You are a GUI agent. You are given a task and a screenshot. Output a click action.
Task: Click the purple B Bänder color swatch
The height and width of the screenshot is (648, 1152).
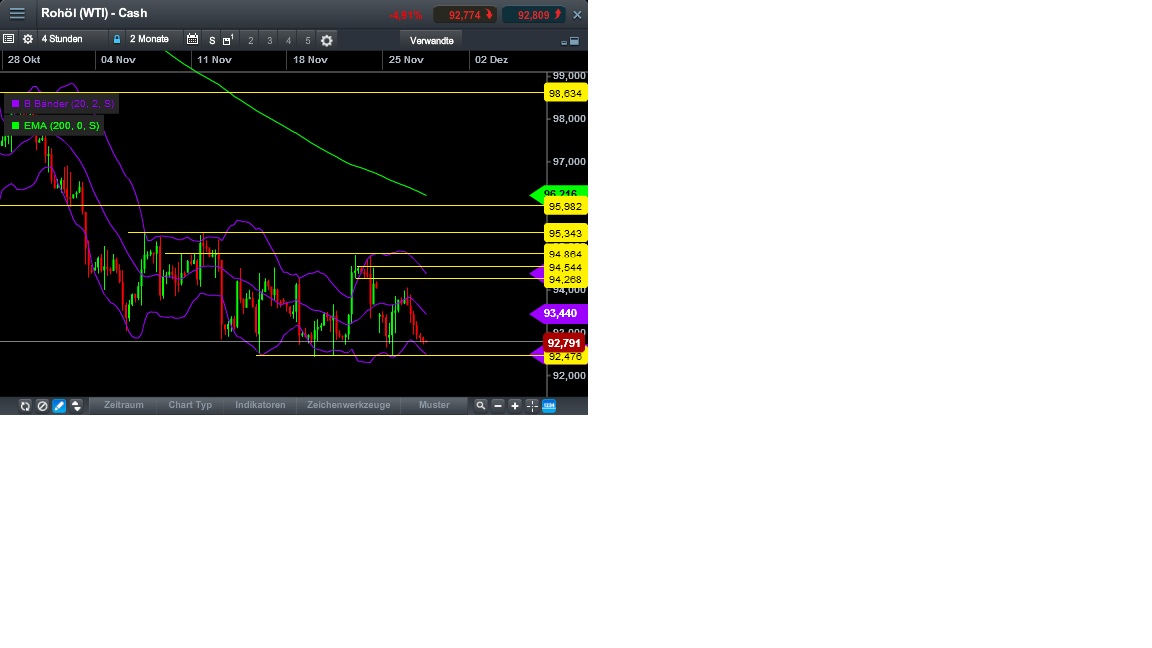pyautogui.click(x=15, y=103)
